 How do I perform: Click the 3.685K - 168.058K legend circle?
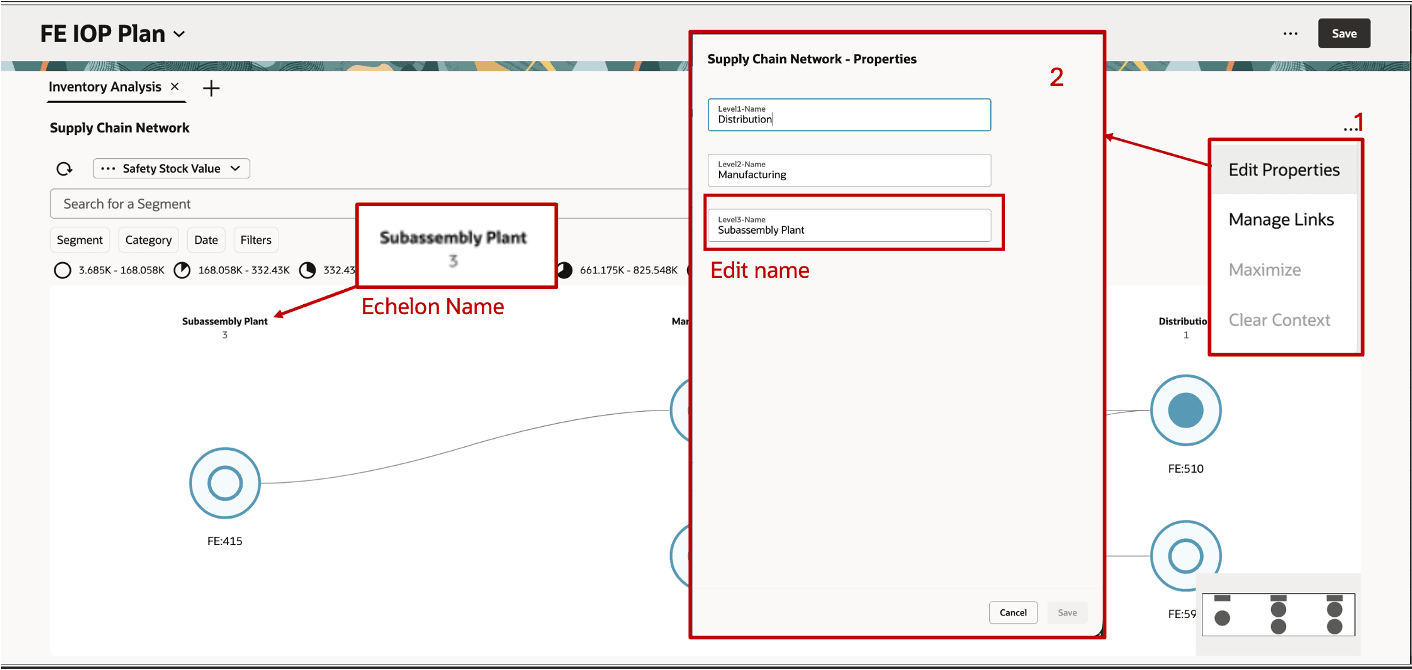click(x=62, y=270)
